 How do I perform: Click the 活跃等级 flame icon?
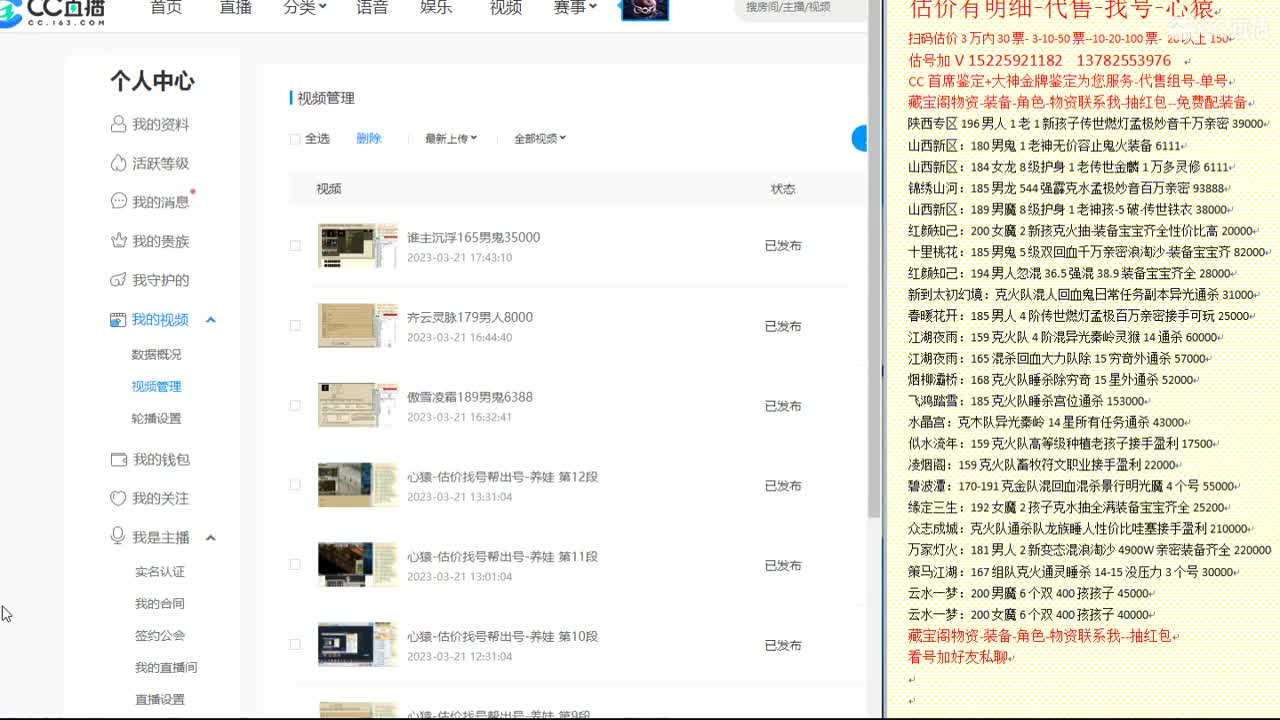click(118, 163)
